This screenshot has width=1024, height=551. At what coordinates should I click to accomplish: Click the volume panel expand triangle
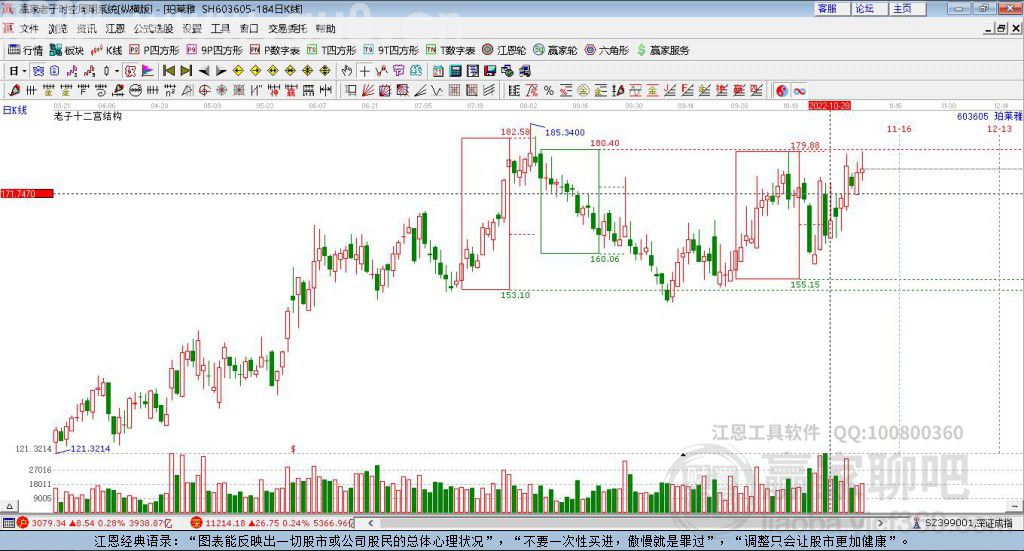[x=10, y=506]
